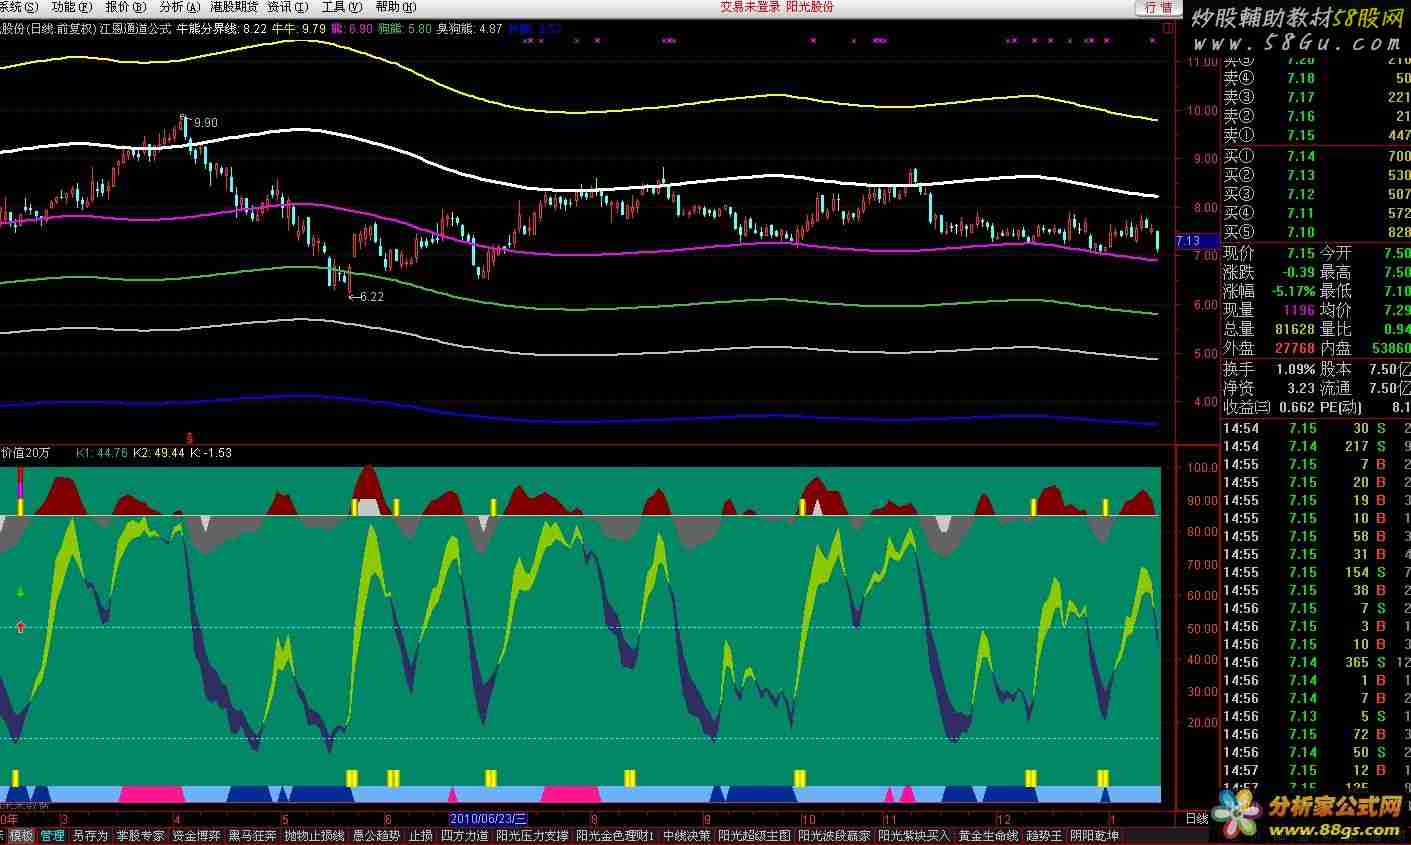Click the 卖① 7.15 ask row

(x=1317, y=135)
